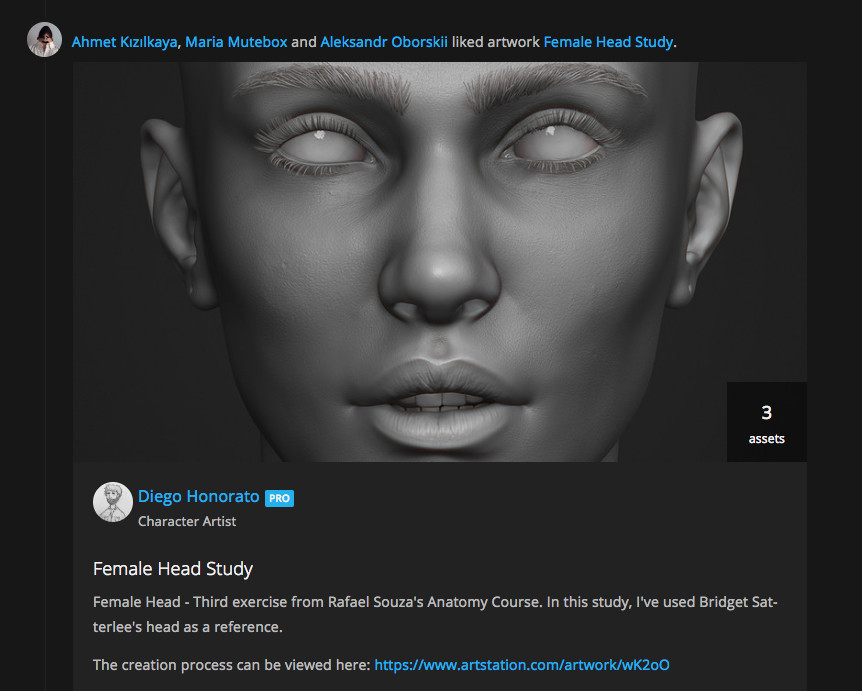Click the text 'The creation process can be viewed here:'

(231, 665)
